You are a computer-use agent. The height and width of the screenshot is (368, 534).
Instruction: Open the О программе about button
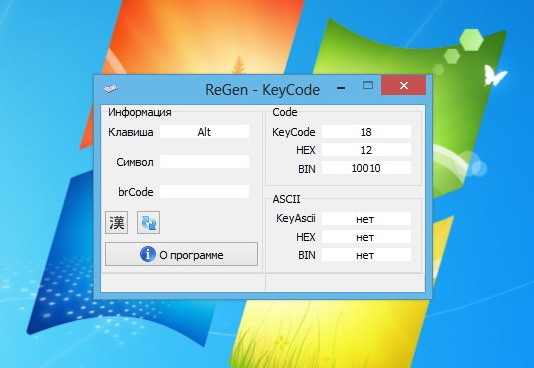[181, 254]
